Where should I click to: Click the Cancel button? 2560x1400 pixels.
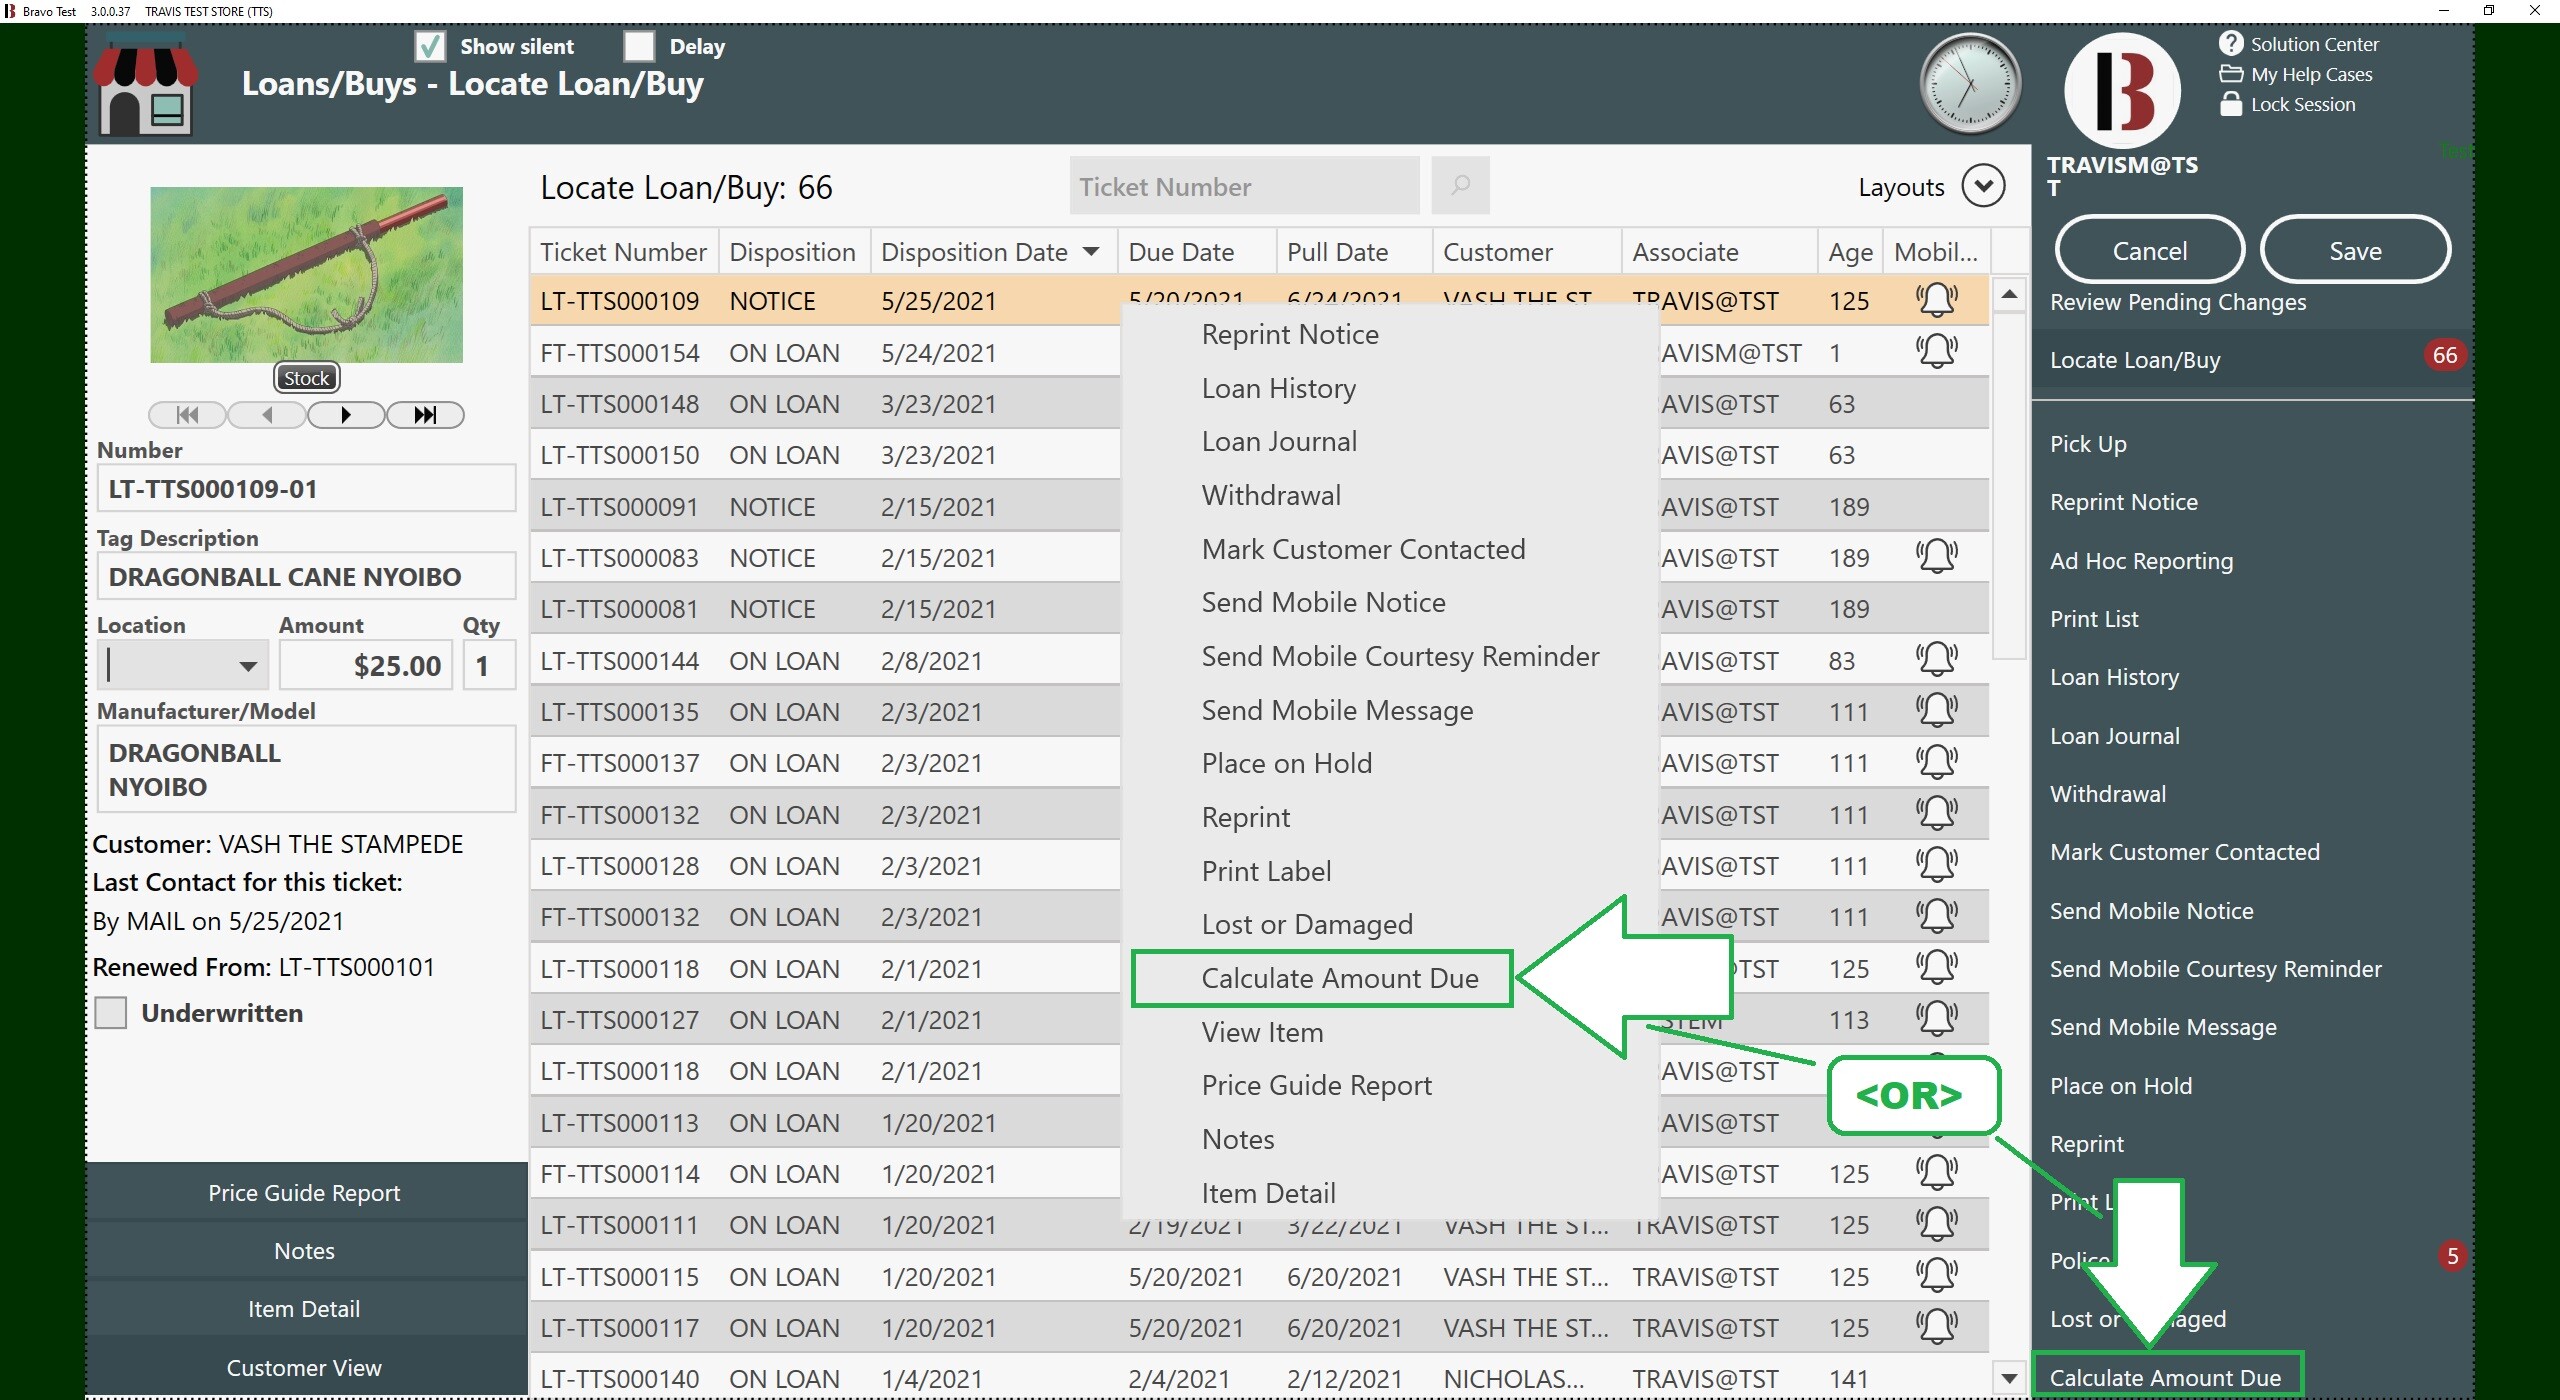(2149, 250)
